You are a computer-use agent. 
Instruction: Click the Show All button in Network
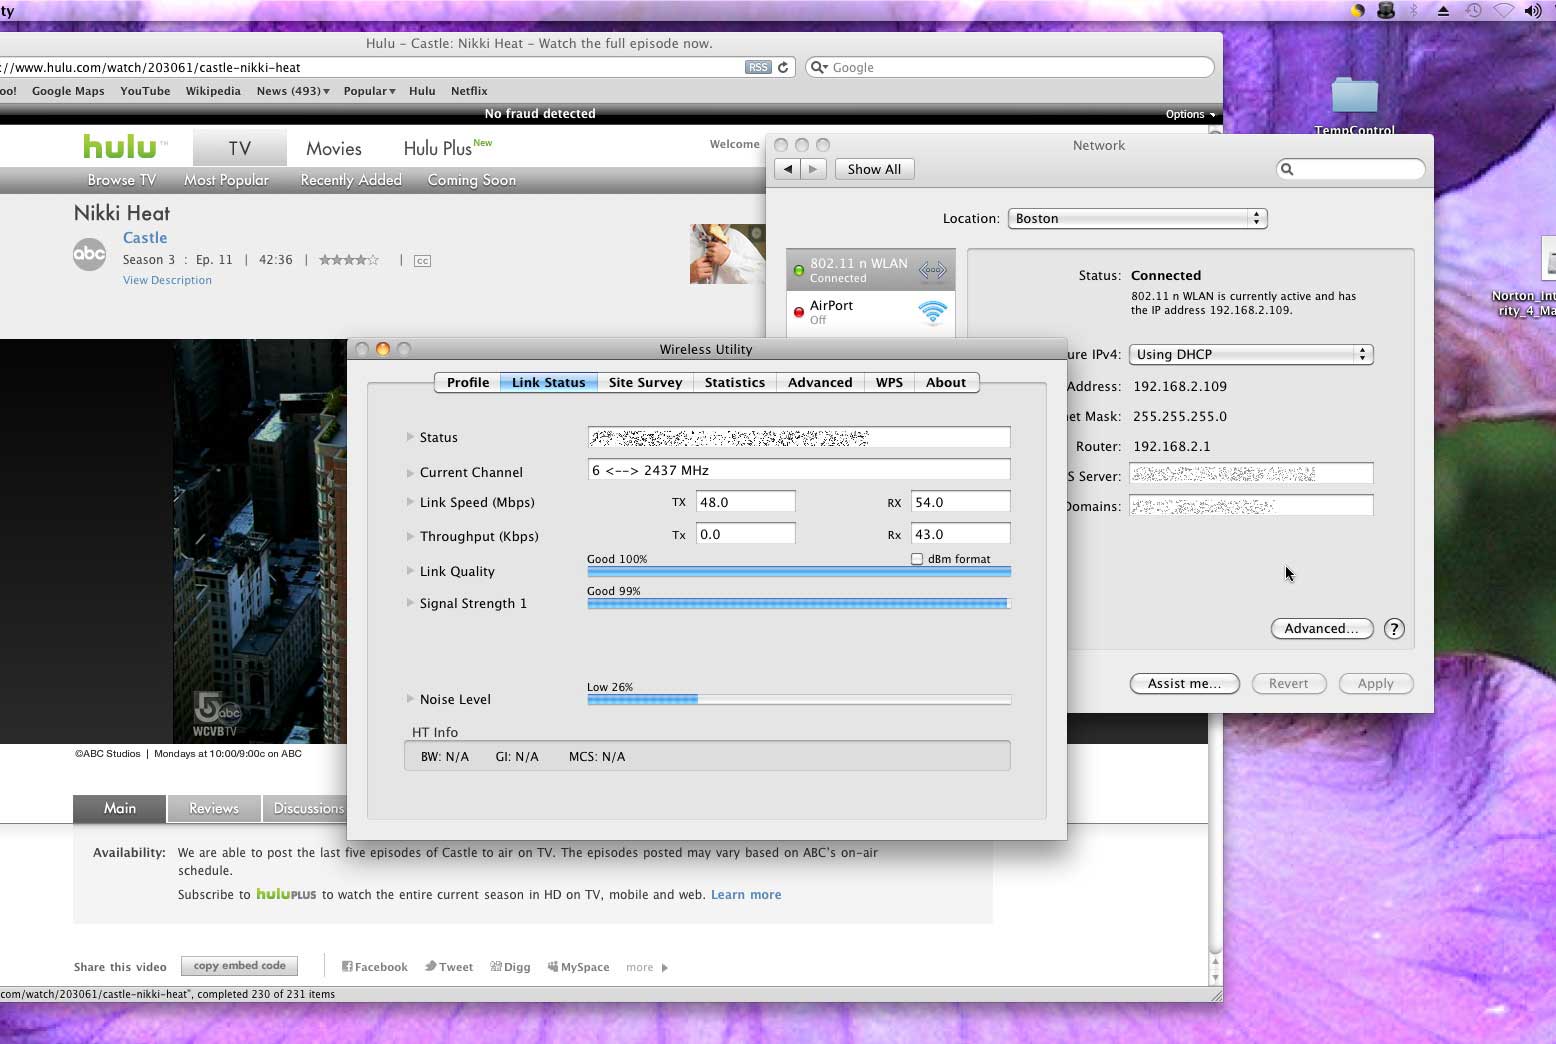coord(874,169)
